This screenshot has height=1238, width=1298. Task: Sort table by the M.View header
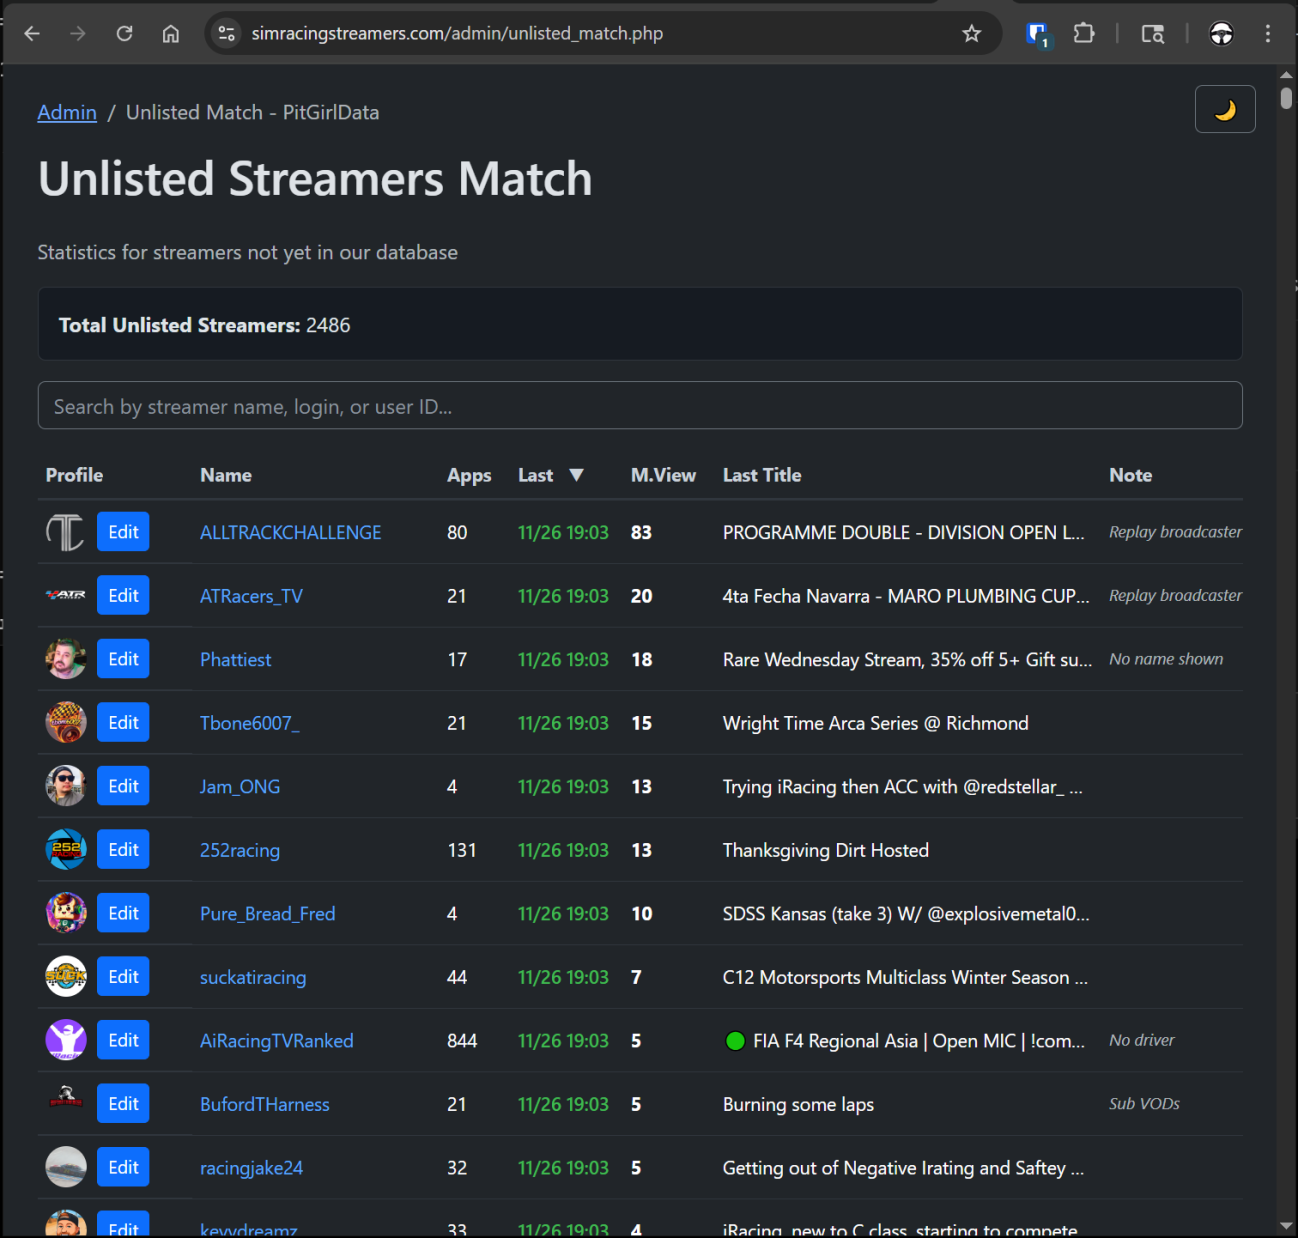tap(662, 476)
